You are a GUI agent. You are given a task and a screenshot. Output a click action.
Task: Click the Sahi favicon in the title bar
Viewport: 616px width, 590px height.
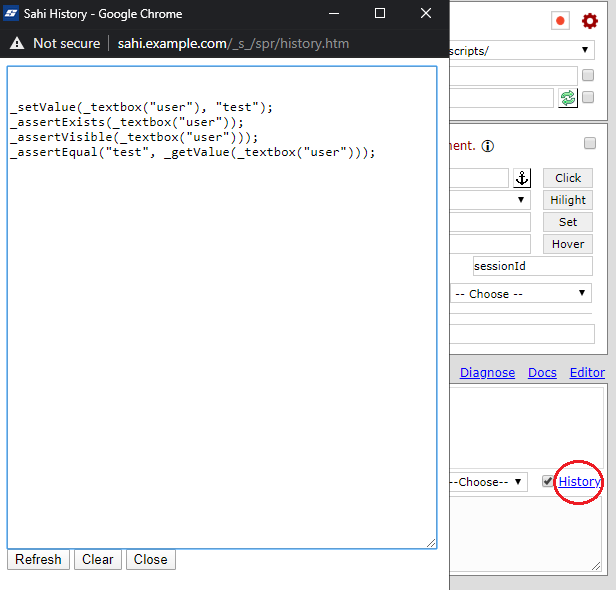point(12,14)
